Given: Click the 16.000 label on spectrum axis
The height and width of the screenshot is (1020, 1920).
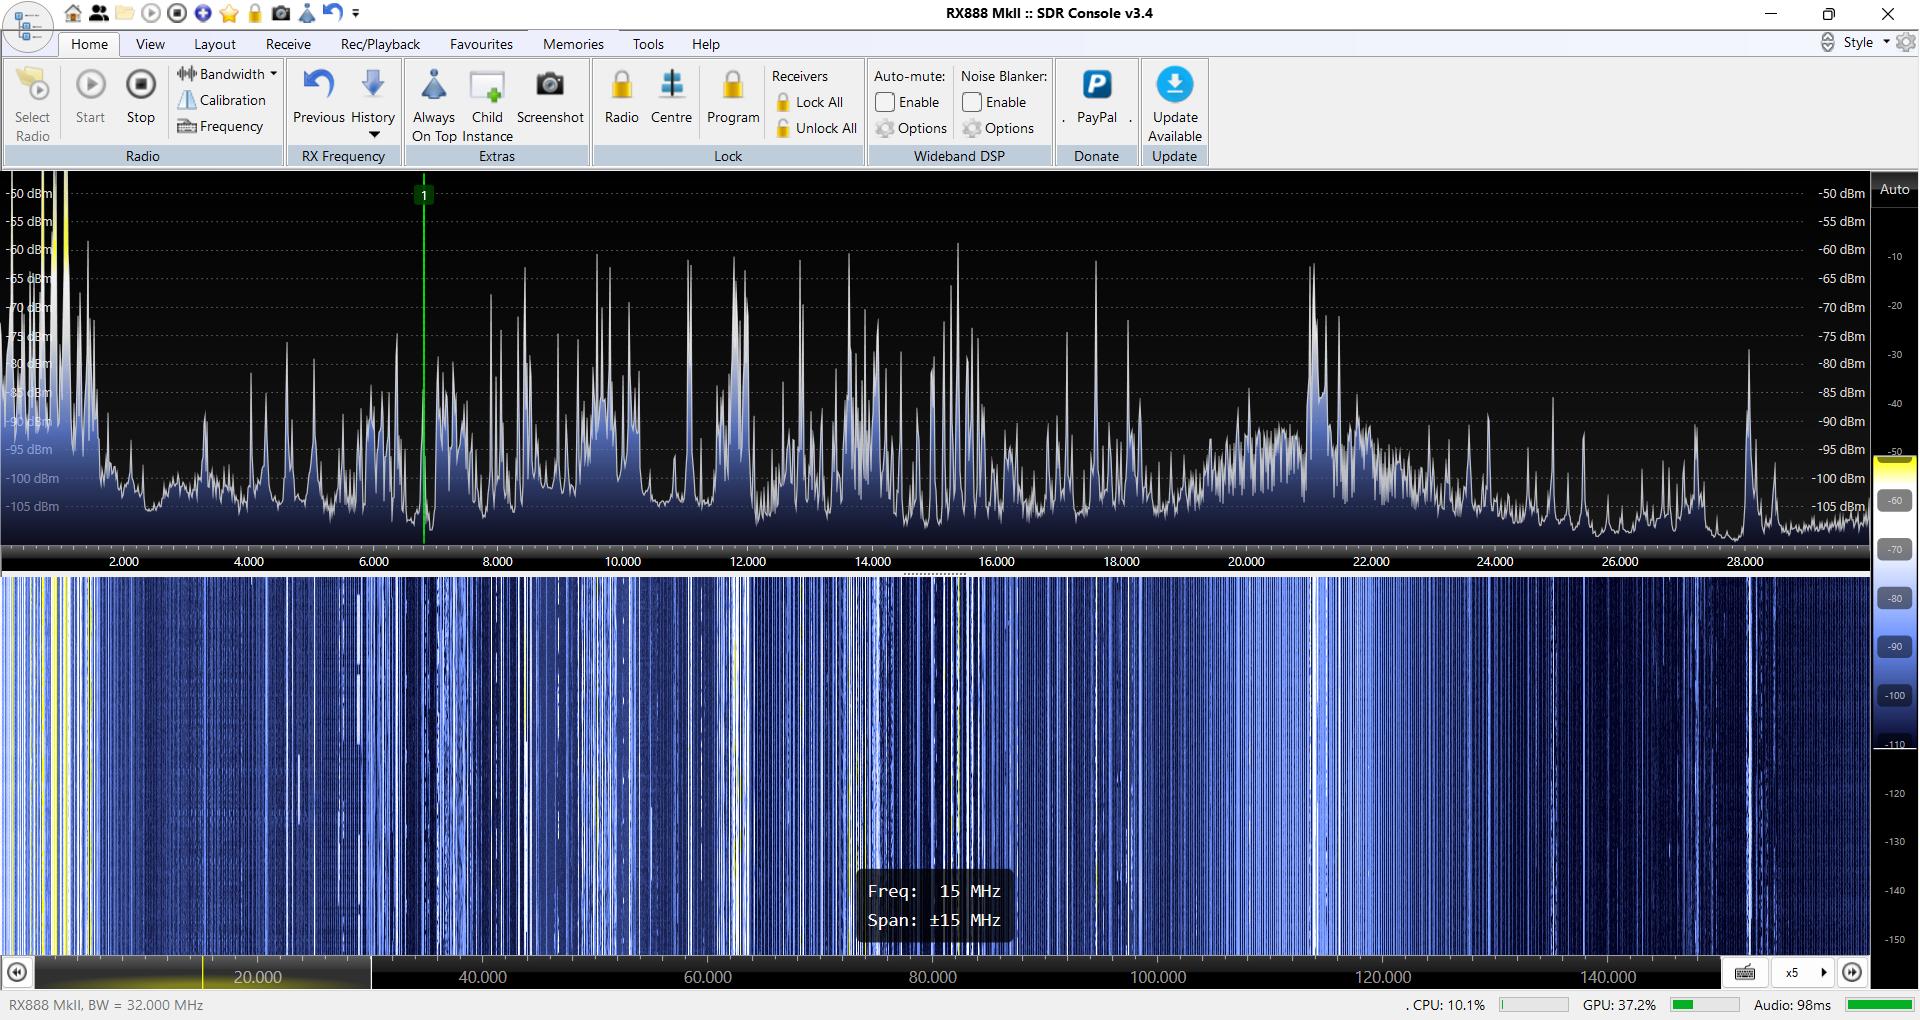Looking at the screenshot, I should (x=996, y=561).
